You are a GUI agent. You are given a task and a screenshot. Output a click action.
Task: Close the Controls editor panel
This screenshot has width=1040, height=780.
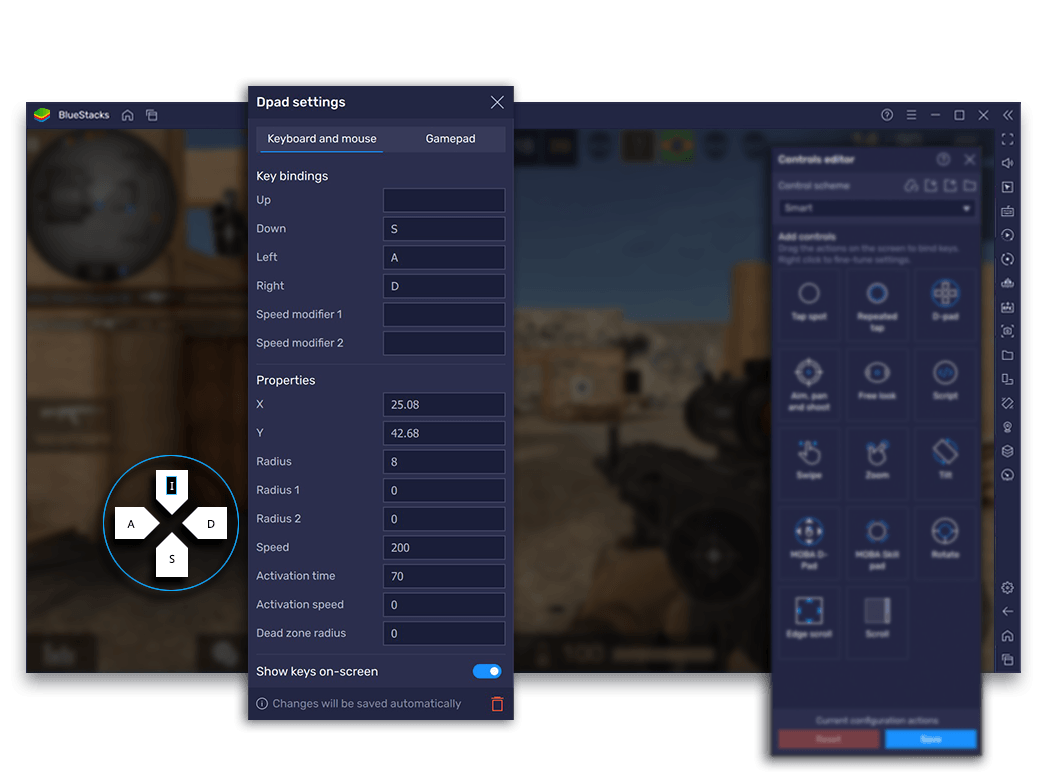pos(970,160)
